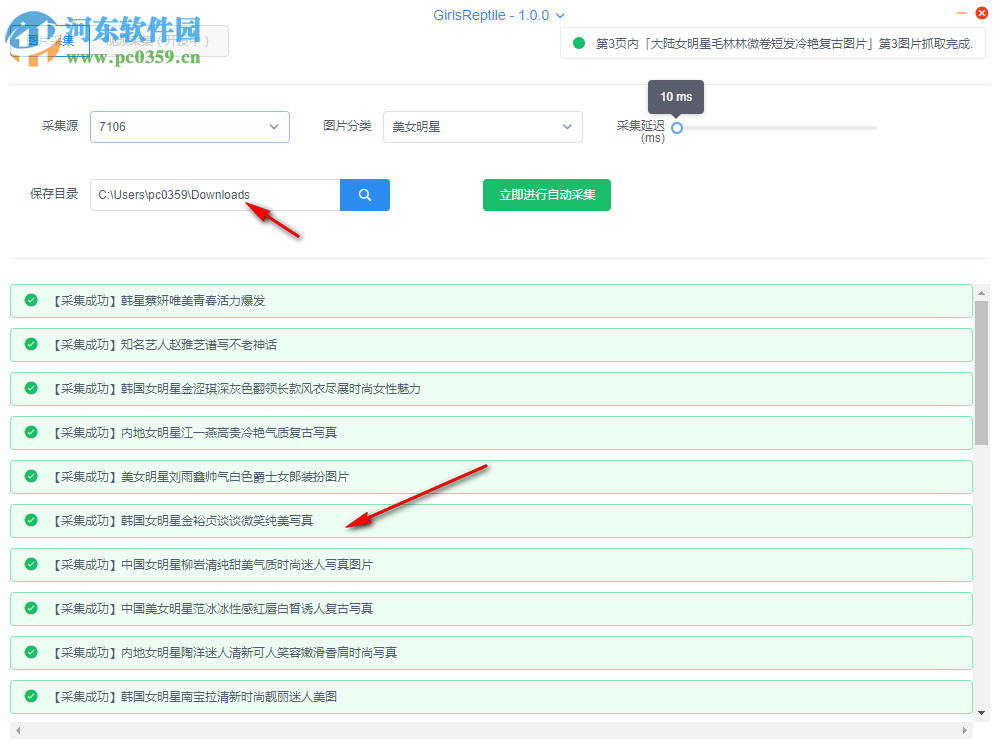This screenshot has height=750, width=1000.
Task: Click success icon for 金涩琪深灰色翻领长款风衣 row
Action: 31,388
